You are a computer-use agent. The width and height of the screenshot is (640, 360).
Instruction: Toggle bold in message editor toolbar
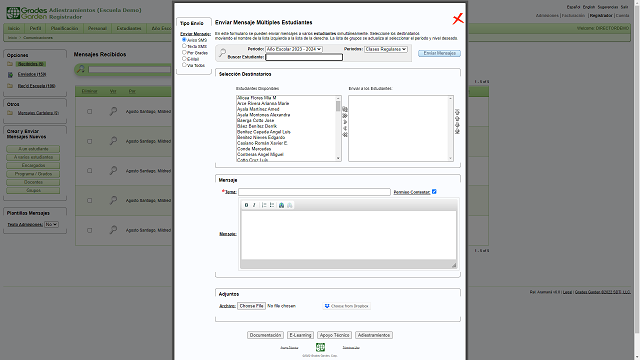(x=246, y=205)
